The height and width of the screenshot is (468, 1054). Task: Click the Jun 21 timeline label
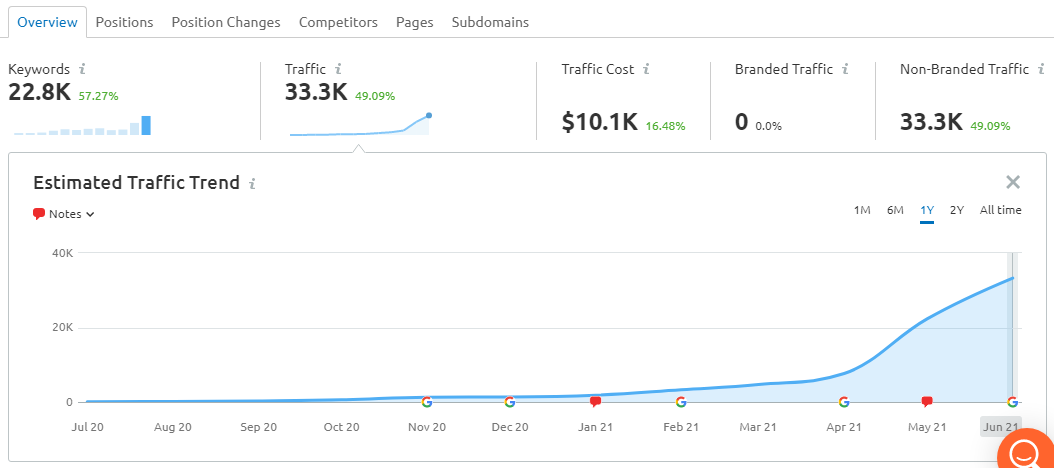pos(1000,426)
